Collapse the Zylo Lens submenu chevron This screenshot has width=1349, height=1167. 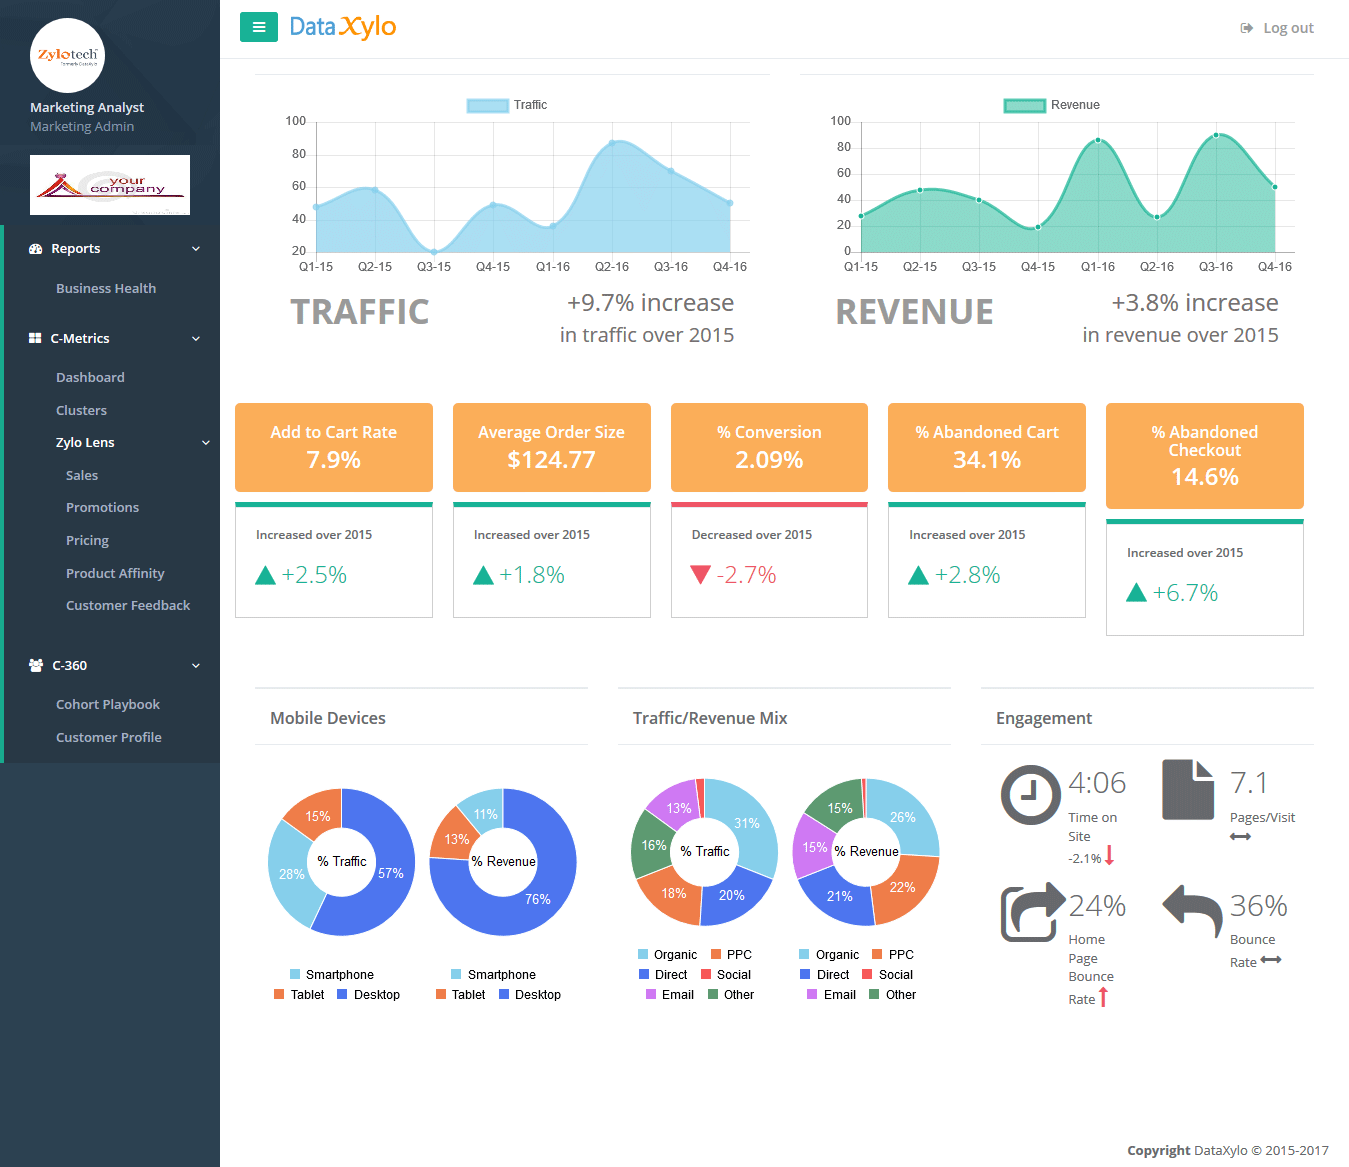pos(206,443)
